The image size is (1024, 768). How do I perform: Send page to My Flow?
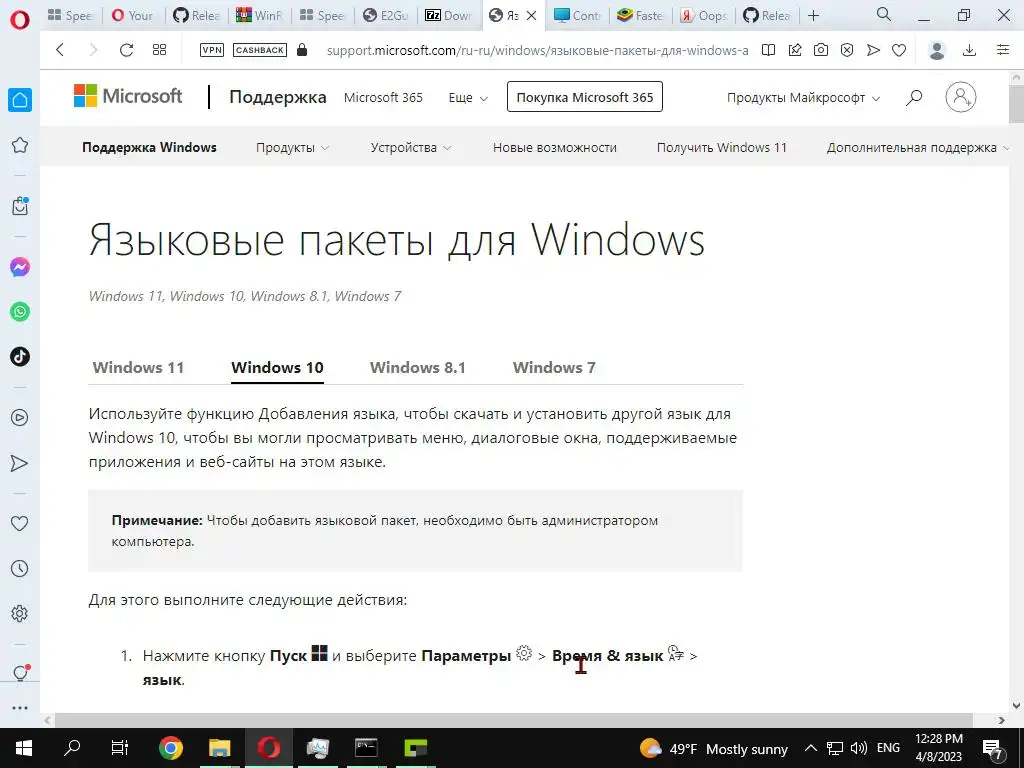point(873,50)
